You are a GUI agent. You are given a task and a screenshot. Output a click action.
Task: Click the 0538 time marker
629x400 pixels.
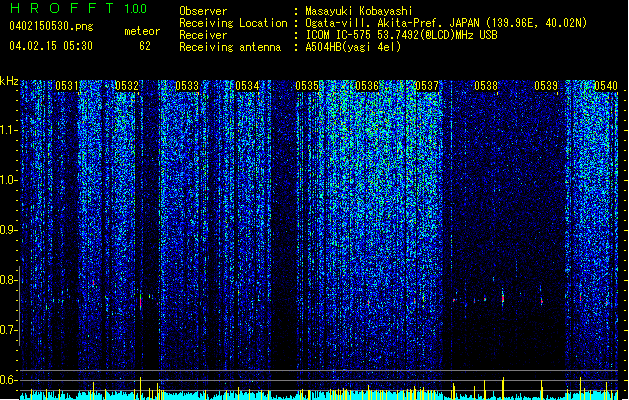pyautogui.click(x=486, y=86)
